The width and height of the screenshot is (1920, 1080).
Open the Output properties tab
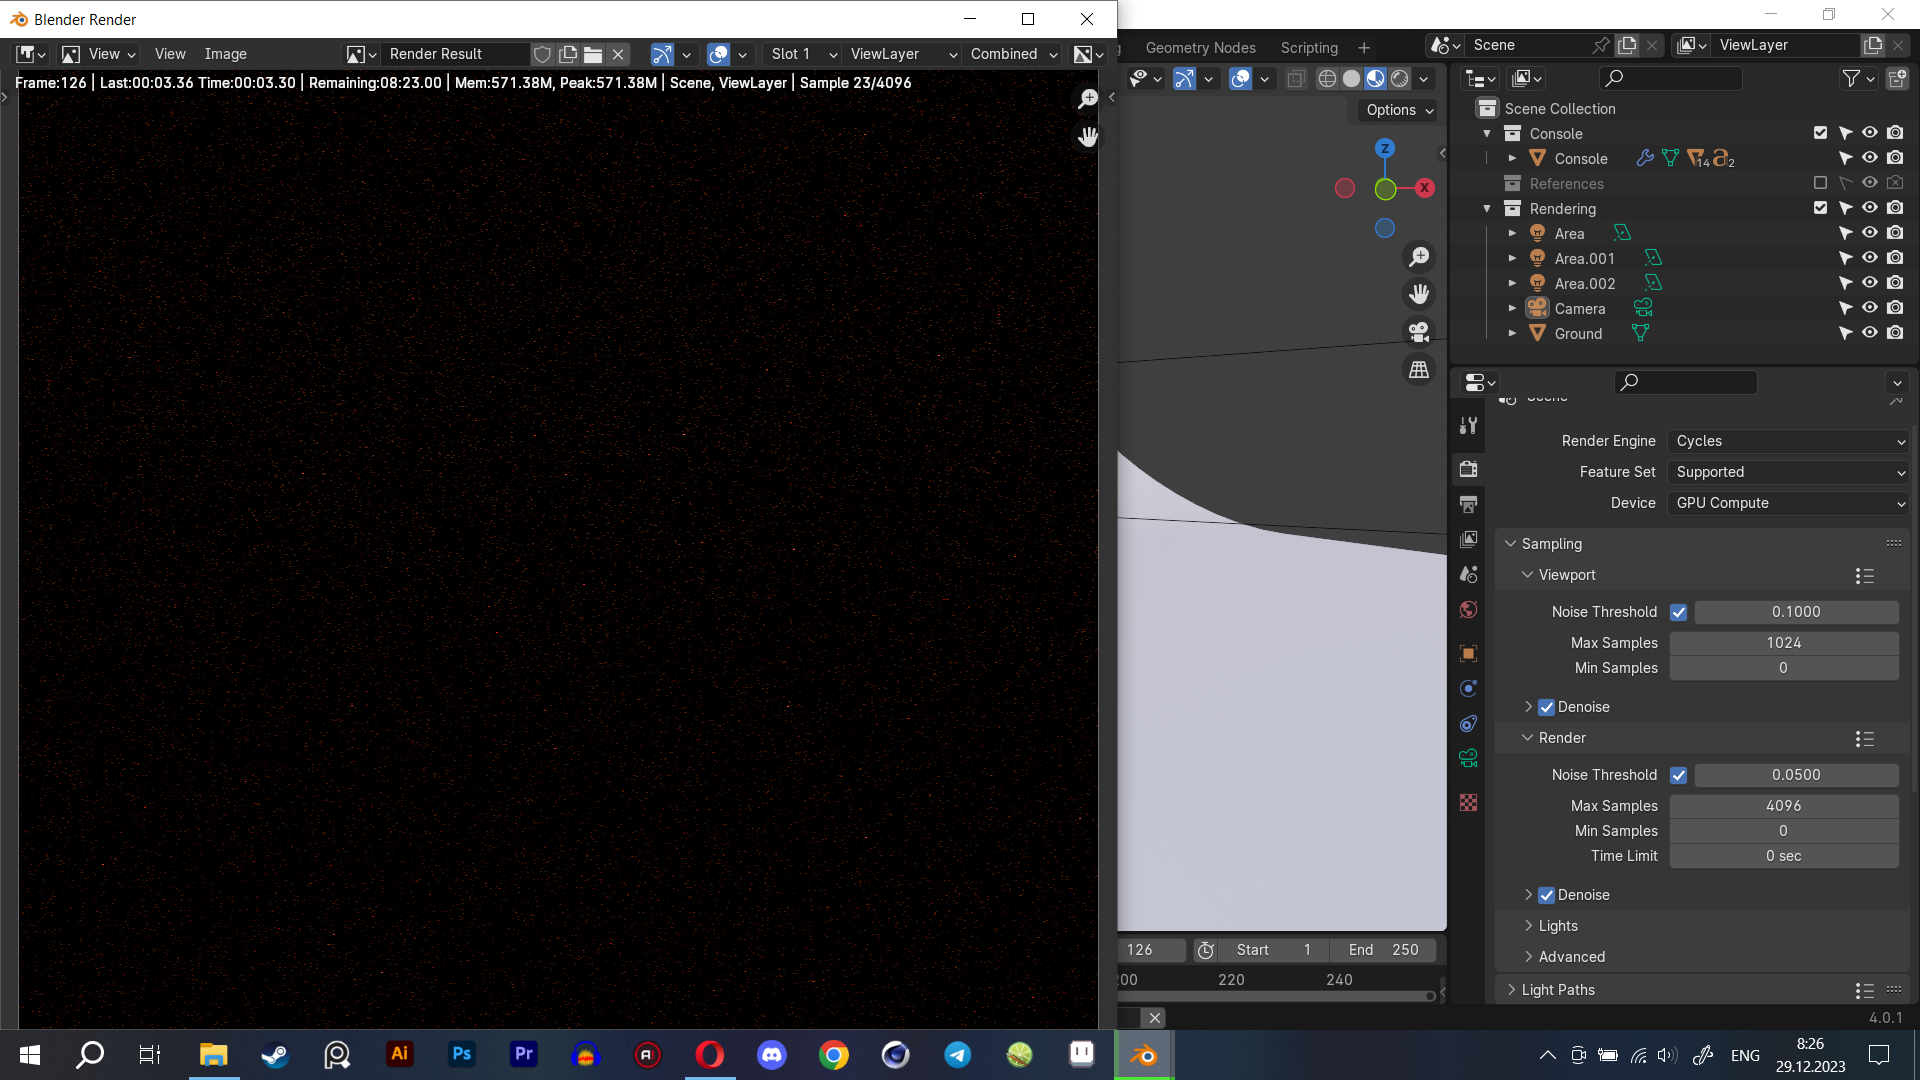click(1468, 504)
